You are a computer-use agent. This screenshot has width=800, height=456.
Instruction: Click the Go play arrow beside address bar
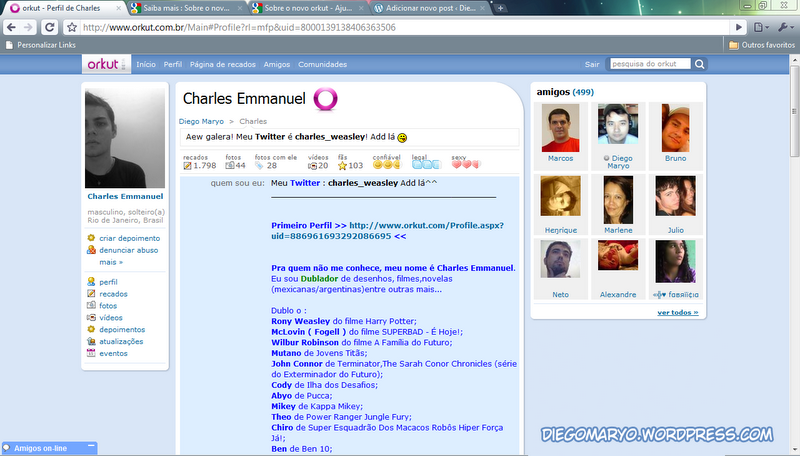738,27
